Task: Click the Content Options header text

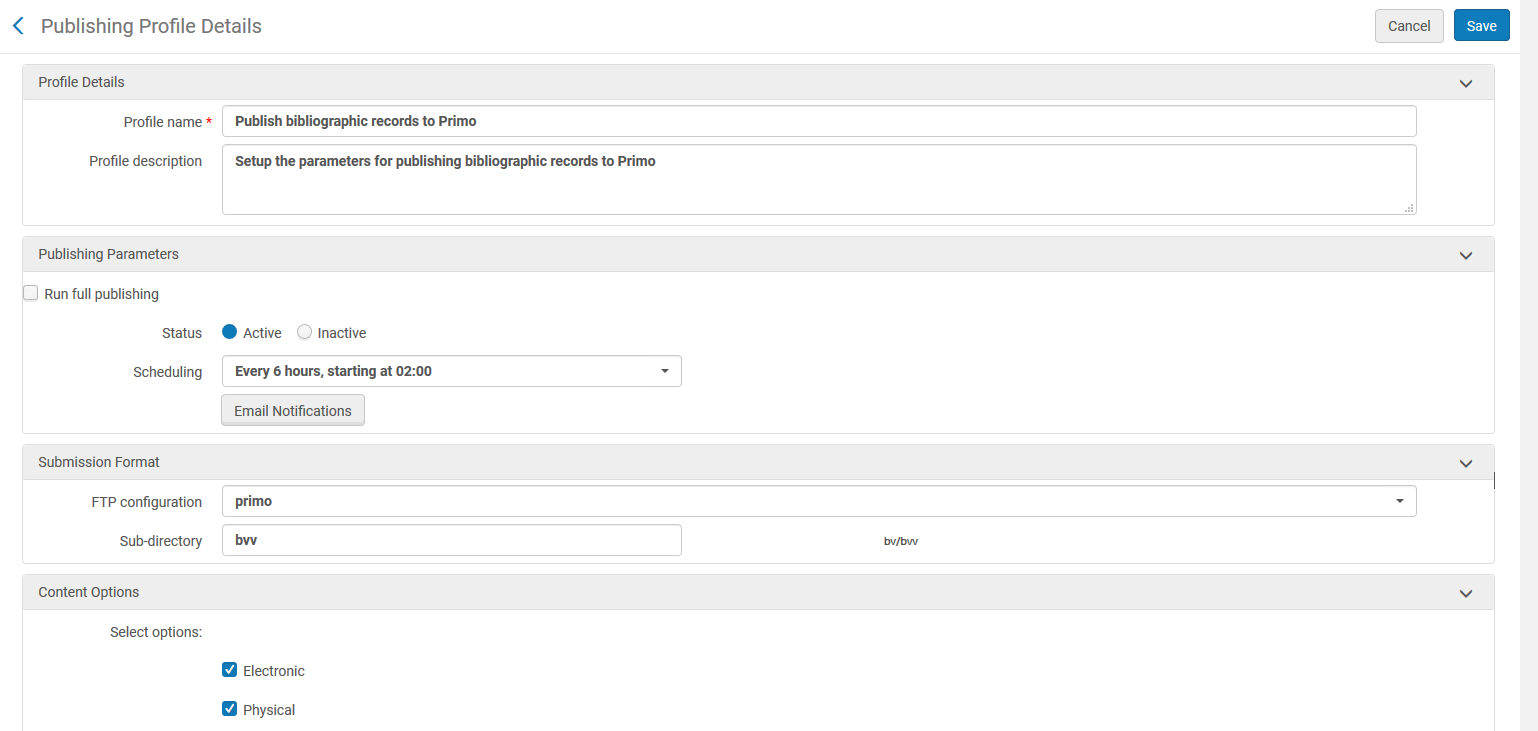Action: (89, 592)
